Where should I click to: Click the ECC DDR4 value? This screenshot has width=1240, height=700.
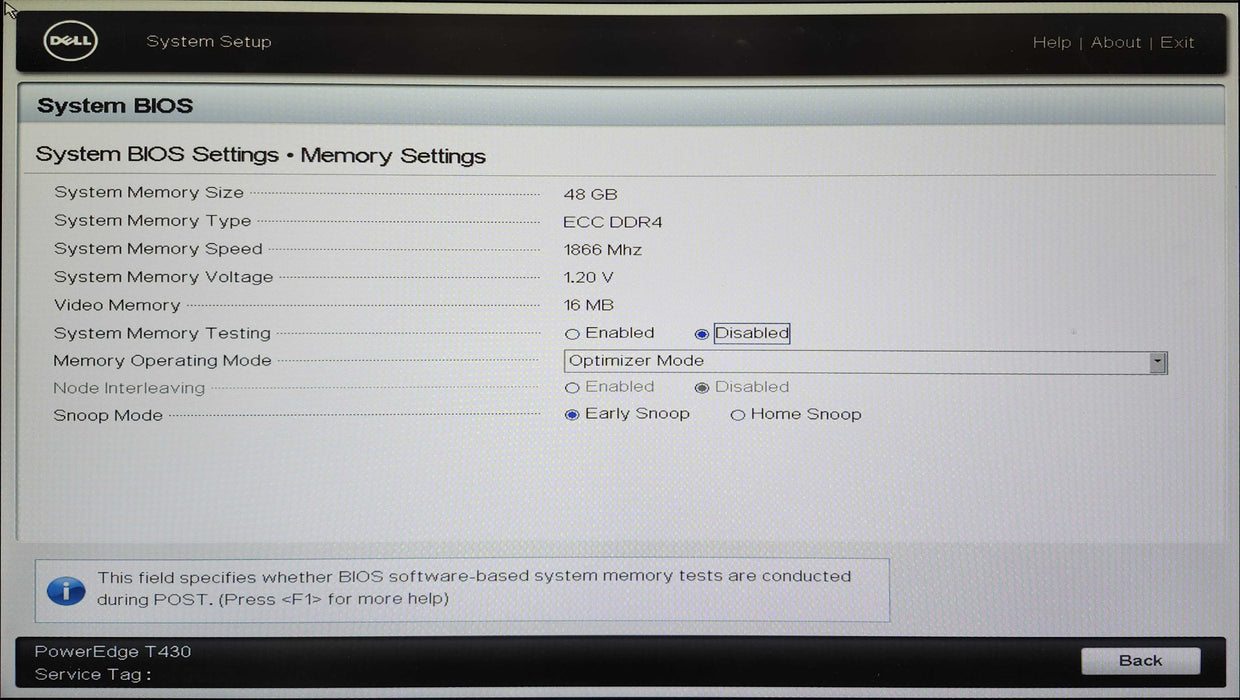(x=613, y=222)
